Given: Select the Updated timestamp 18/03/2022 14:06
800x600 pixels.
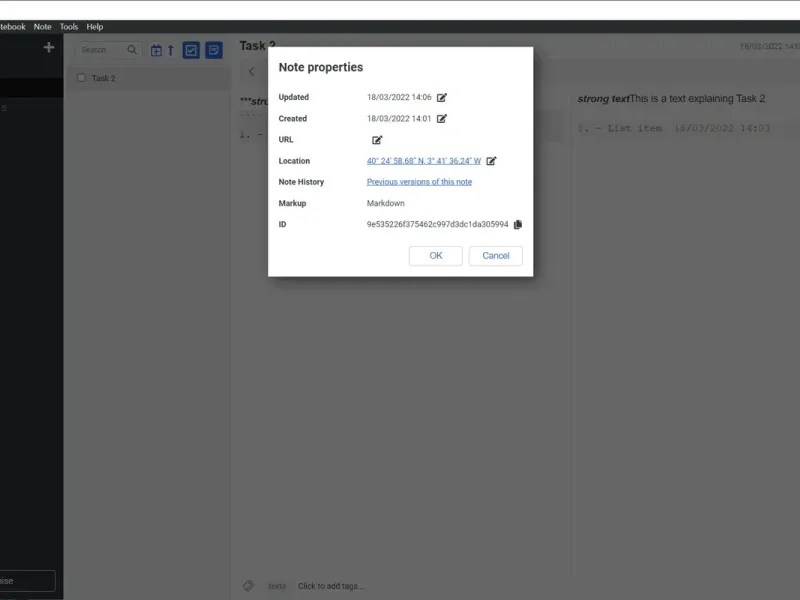Looking at the screenshot, I should coord(399,97).
